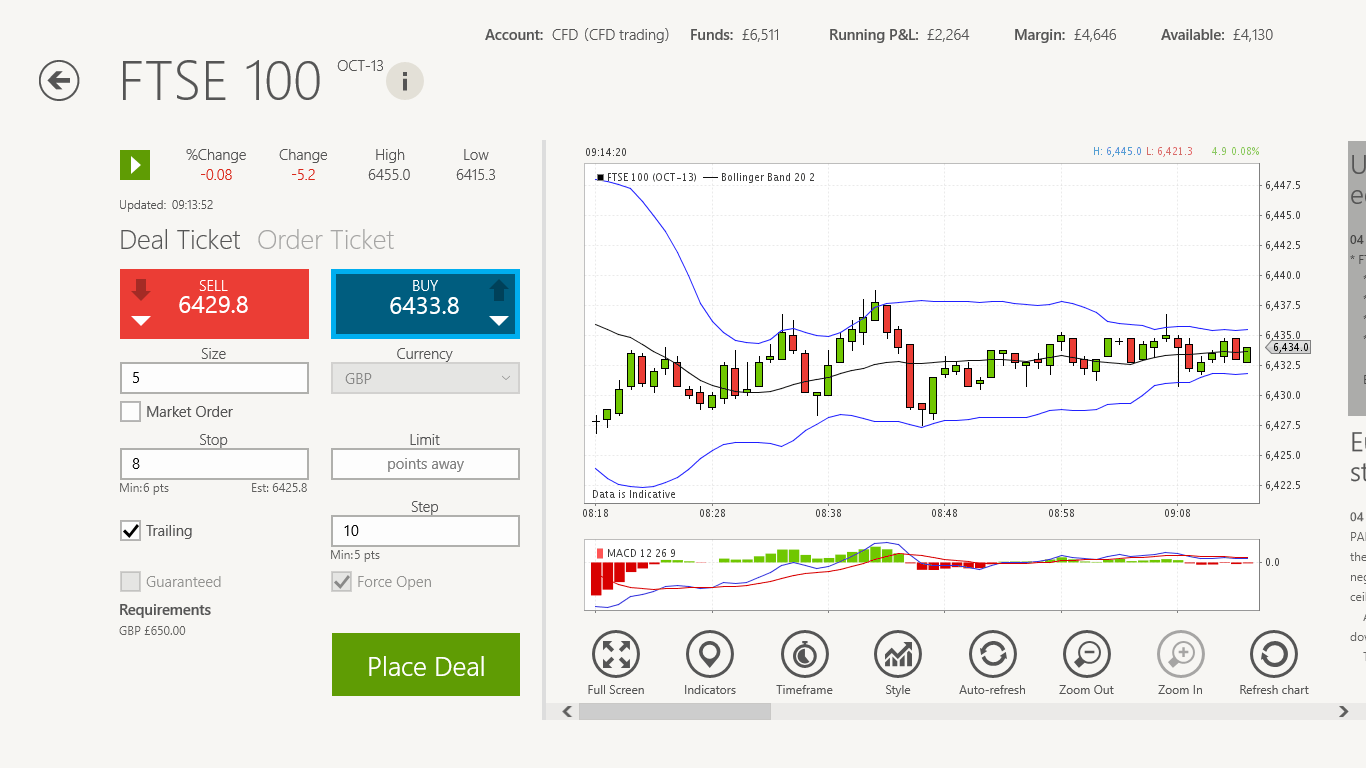Click the Margin £4,646 value
This screenshot has height=768, width=1366.
click(x=1095, y=35)
